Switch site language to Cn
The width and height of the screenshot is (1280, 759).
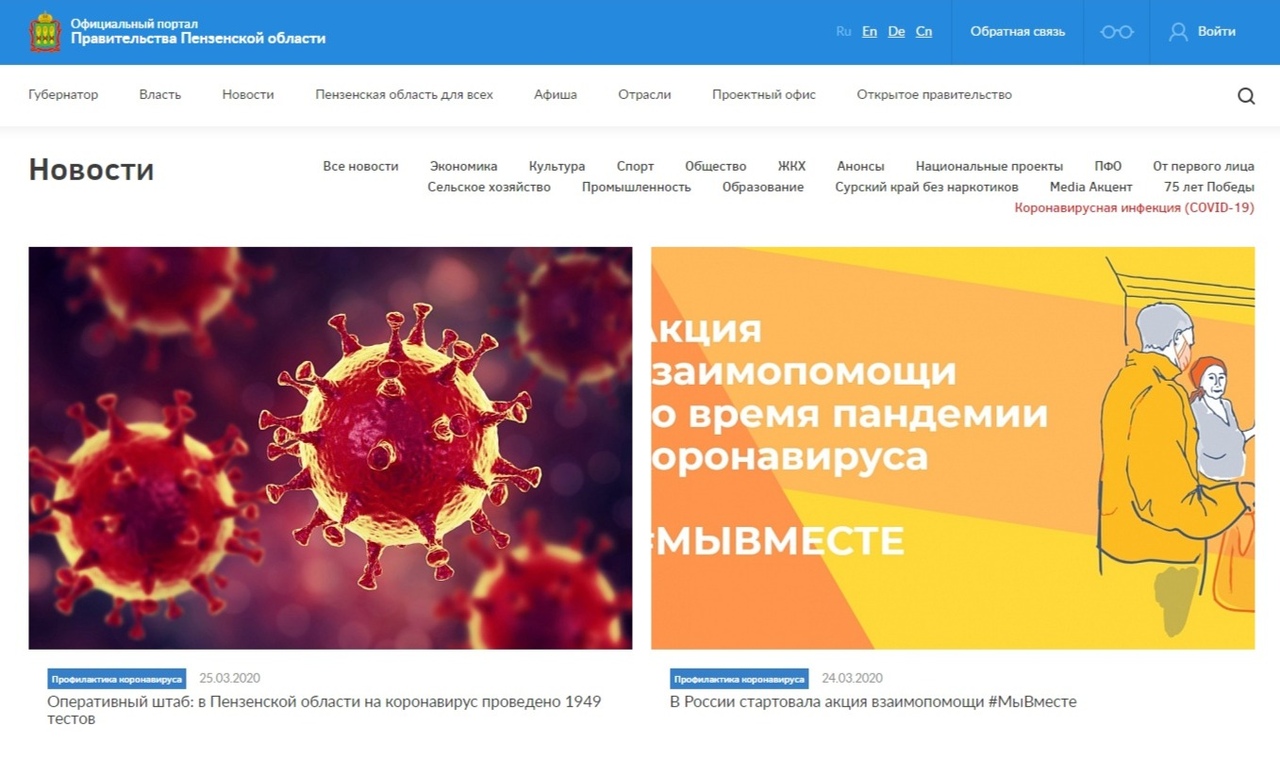(923, 32)
